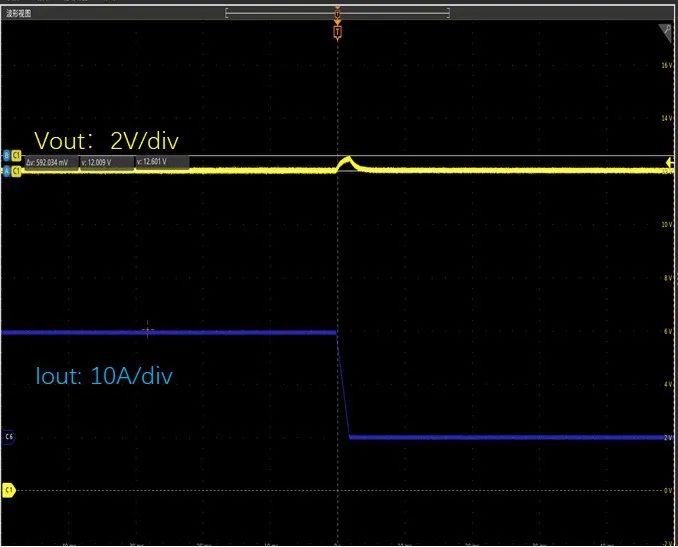Viewport: 678px width, 547px height.
Task: Select the C6 channel ground marker
Action: (x=9, y=437)
